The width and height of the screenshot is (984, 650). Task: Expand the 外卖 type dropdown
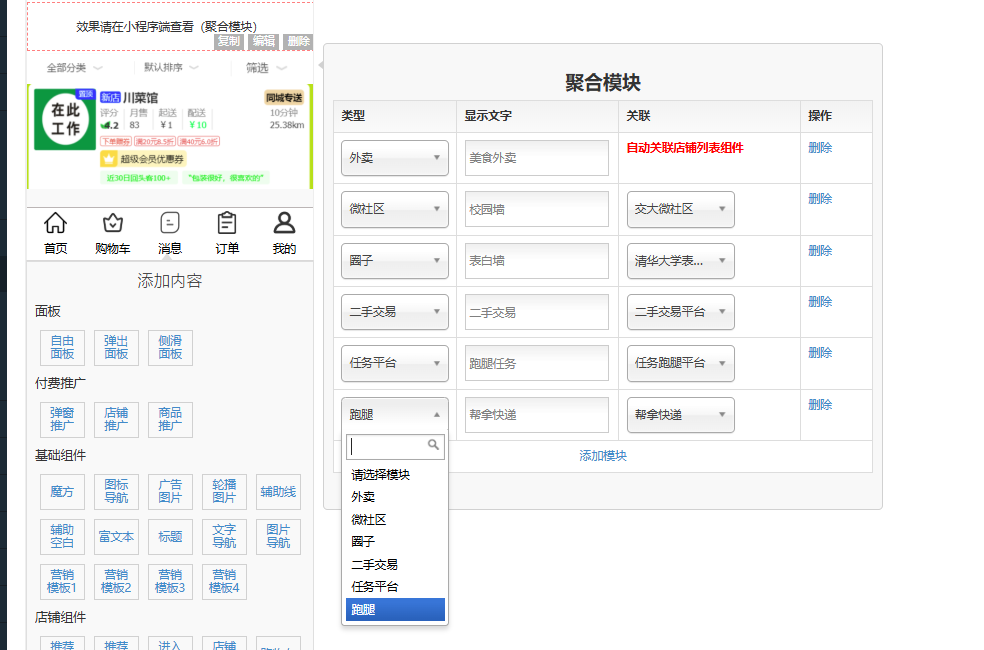coord(394,158)
